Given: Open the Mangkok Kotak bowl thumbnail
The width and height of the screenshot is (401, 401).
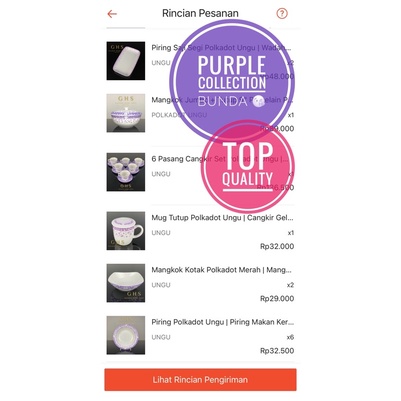Looking at the screenshot, I should click(126, 283).
